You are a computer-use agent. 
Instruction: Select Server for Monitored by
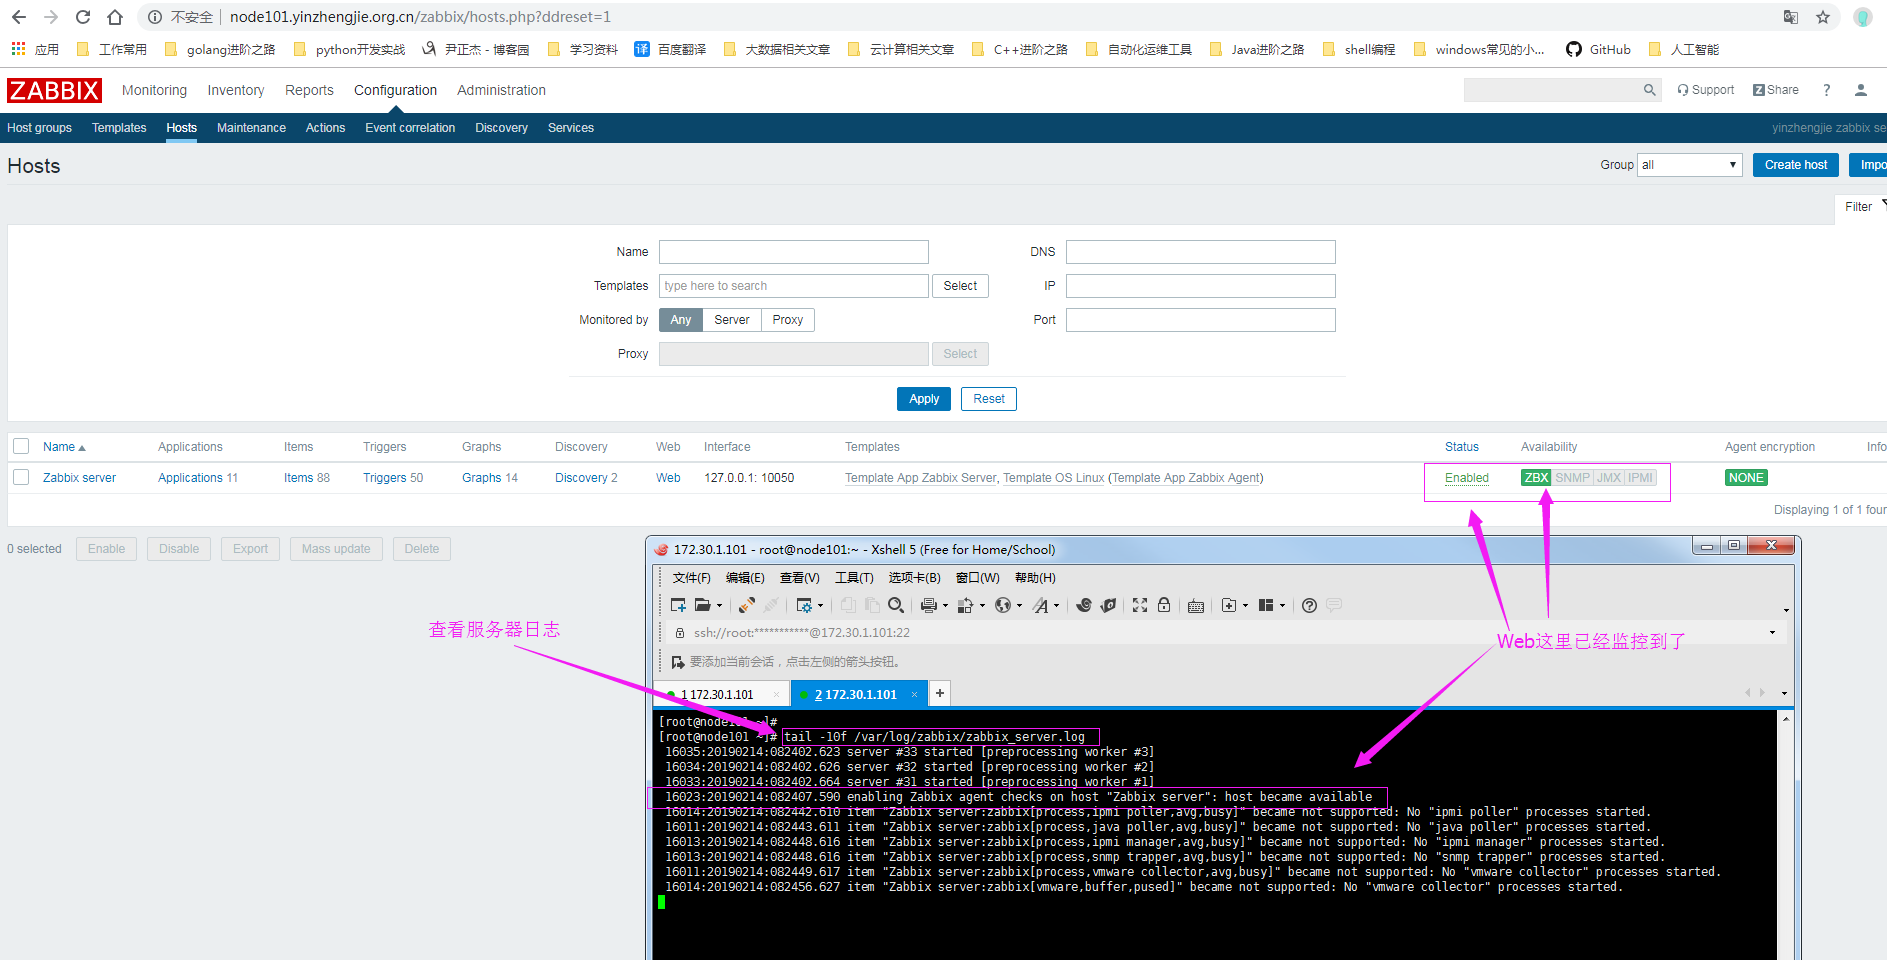click(732, 320)
